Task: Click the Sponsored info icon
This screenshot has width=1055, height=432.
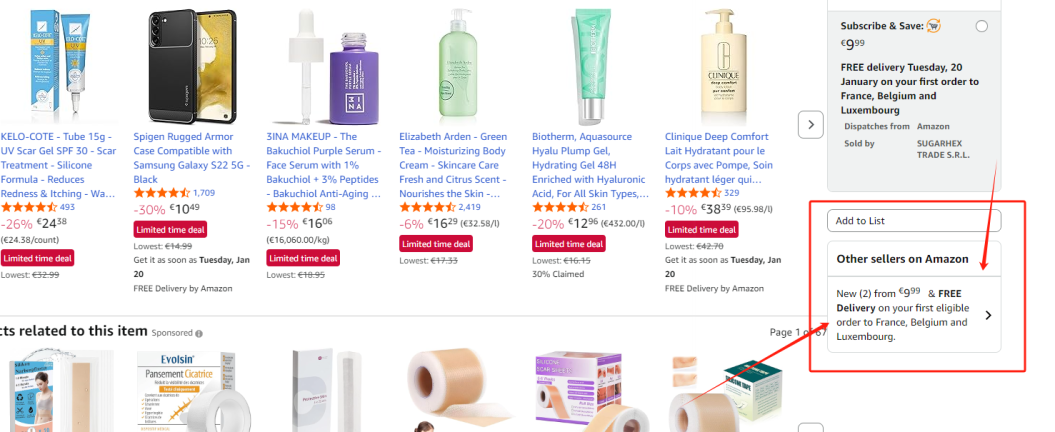Action: point(199,333)
